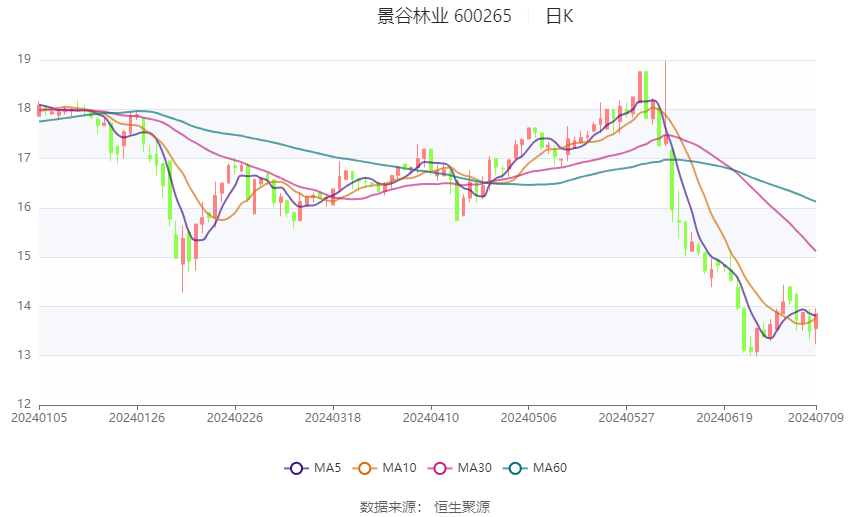Image resolution: width=850 pixels, height=517 pixels.
Task: Click the 20240619 x-axis date label
Action: 725,418
